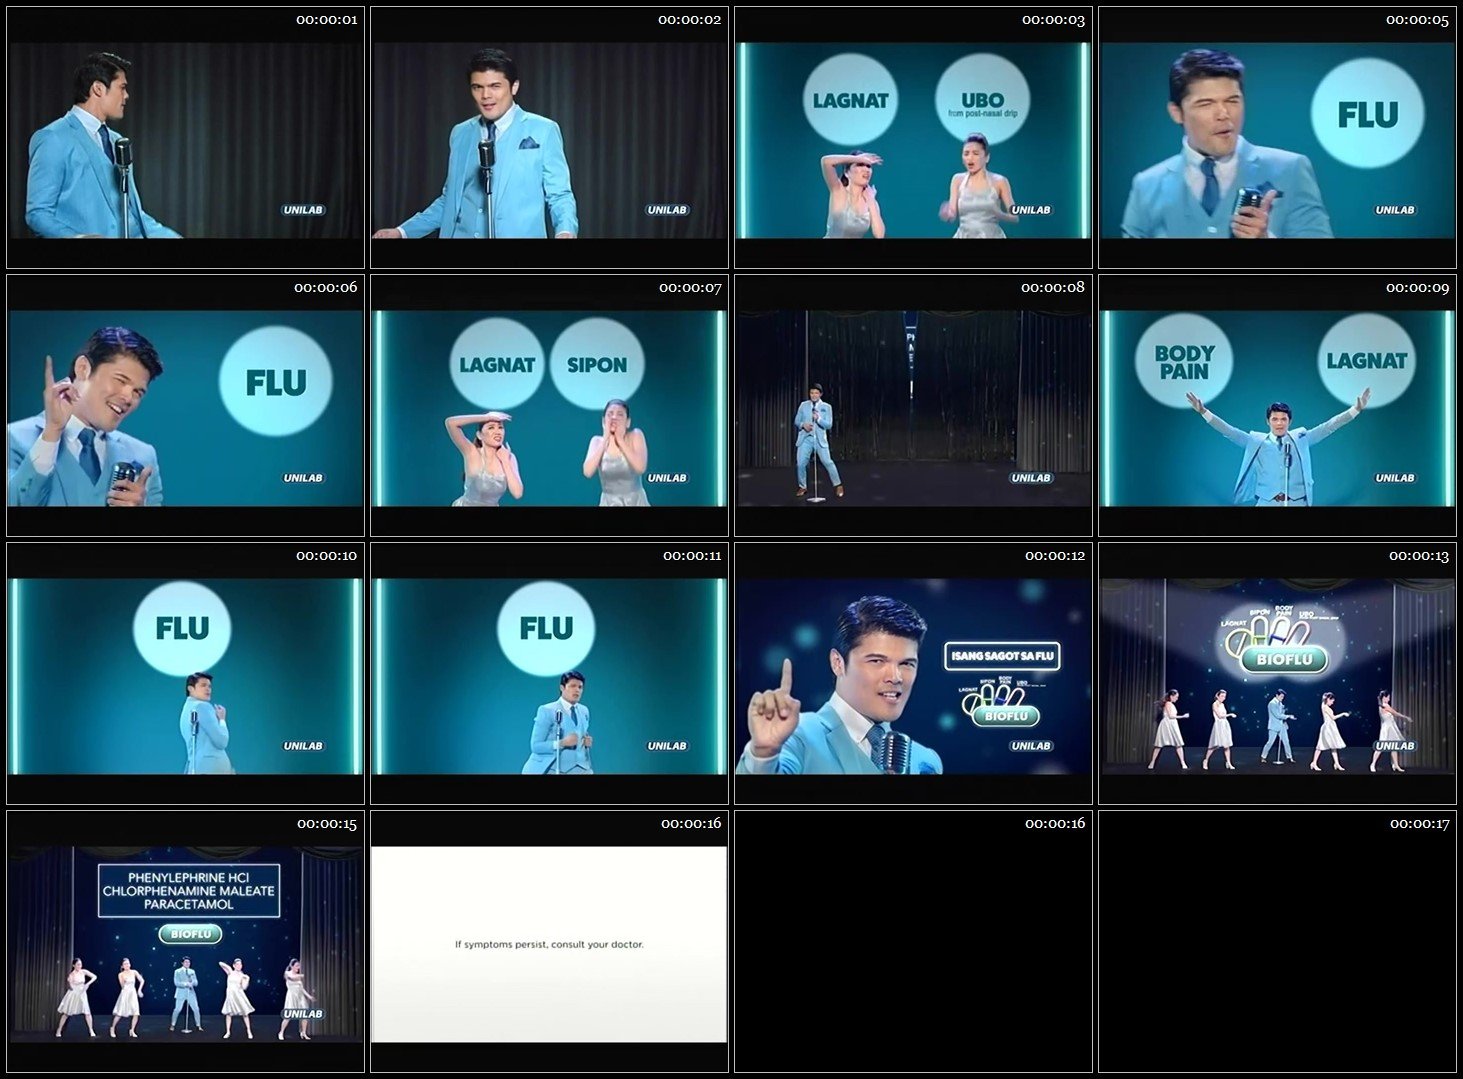Click the 00:00:05 timestamp

[x=1418, y=20]
